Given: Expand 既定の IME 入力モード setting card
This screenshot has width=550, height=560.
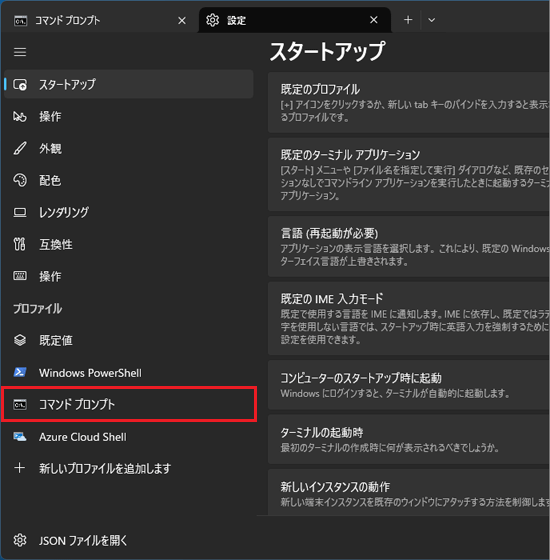Looking at the screenshot, I should pos(409,319).
